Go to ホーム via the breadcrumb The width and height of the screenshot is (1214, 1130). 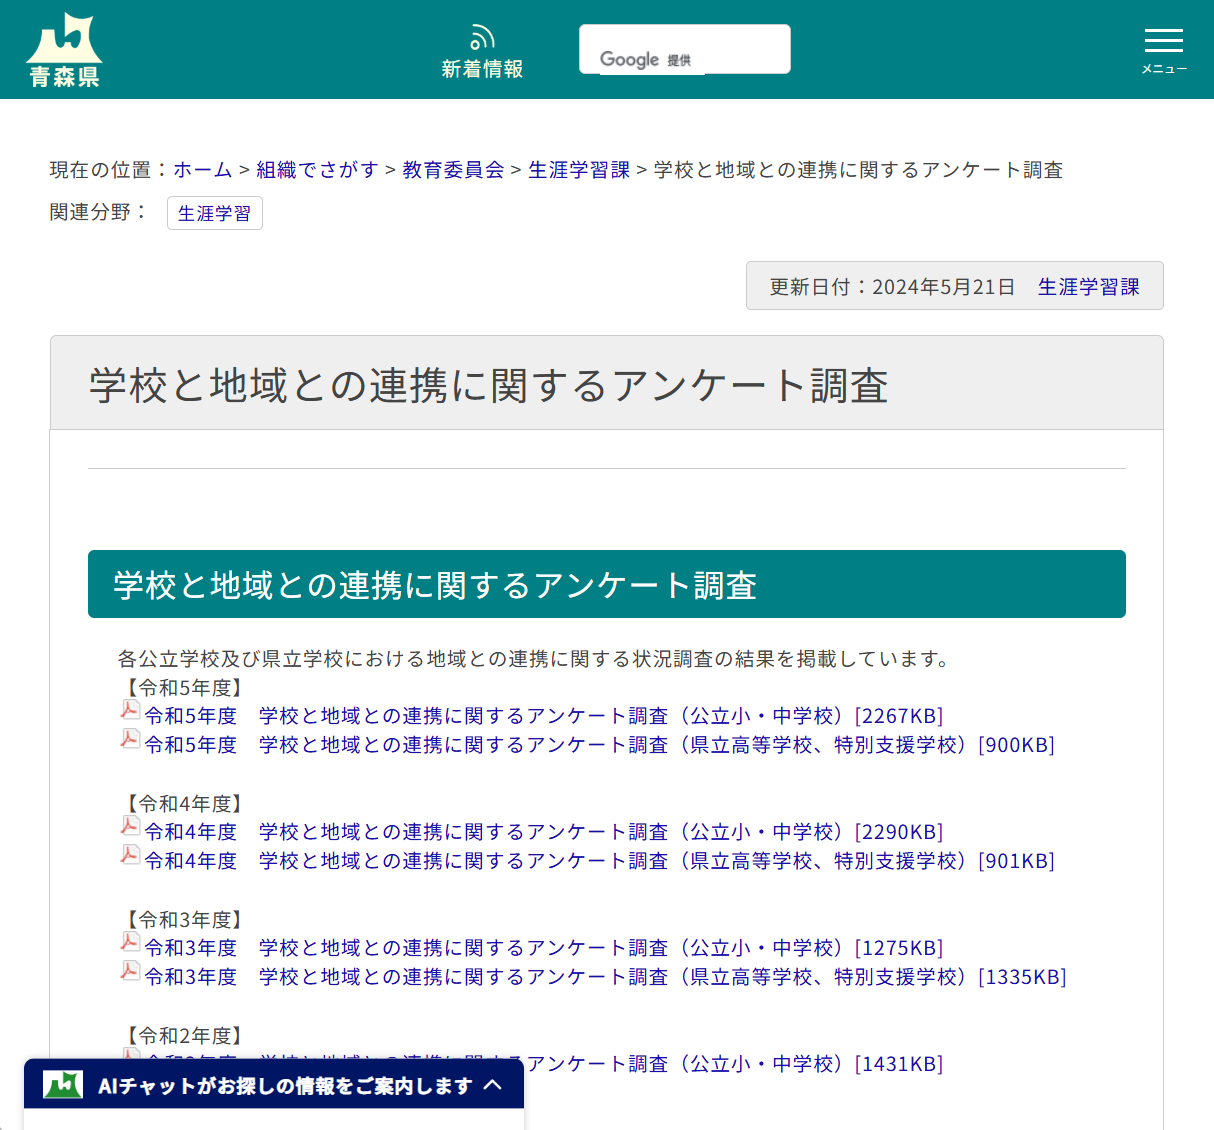pyautogui.click(x=202, y=170)
